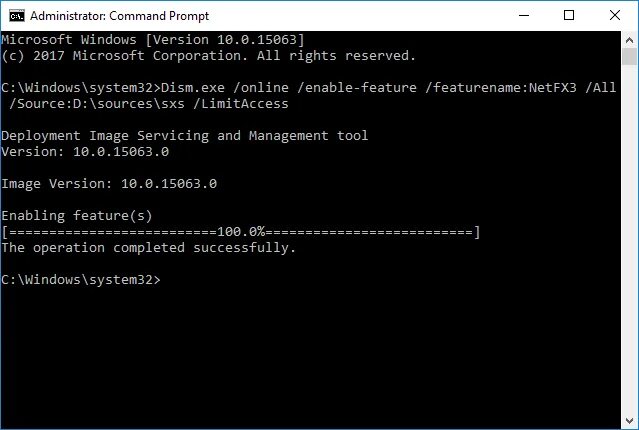Screen dimensions: 639x430
Task: Click the 'Dism.exe /online' command text
Action: 225,88
